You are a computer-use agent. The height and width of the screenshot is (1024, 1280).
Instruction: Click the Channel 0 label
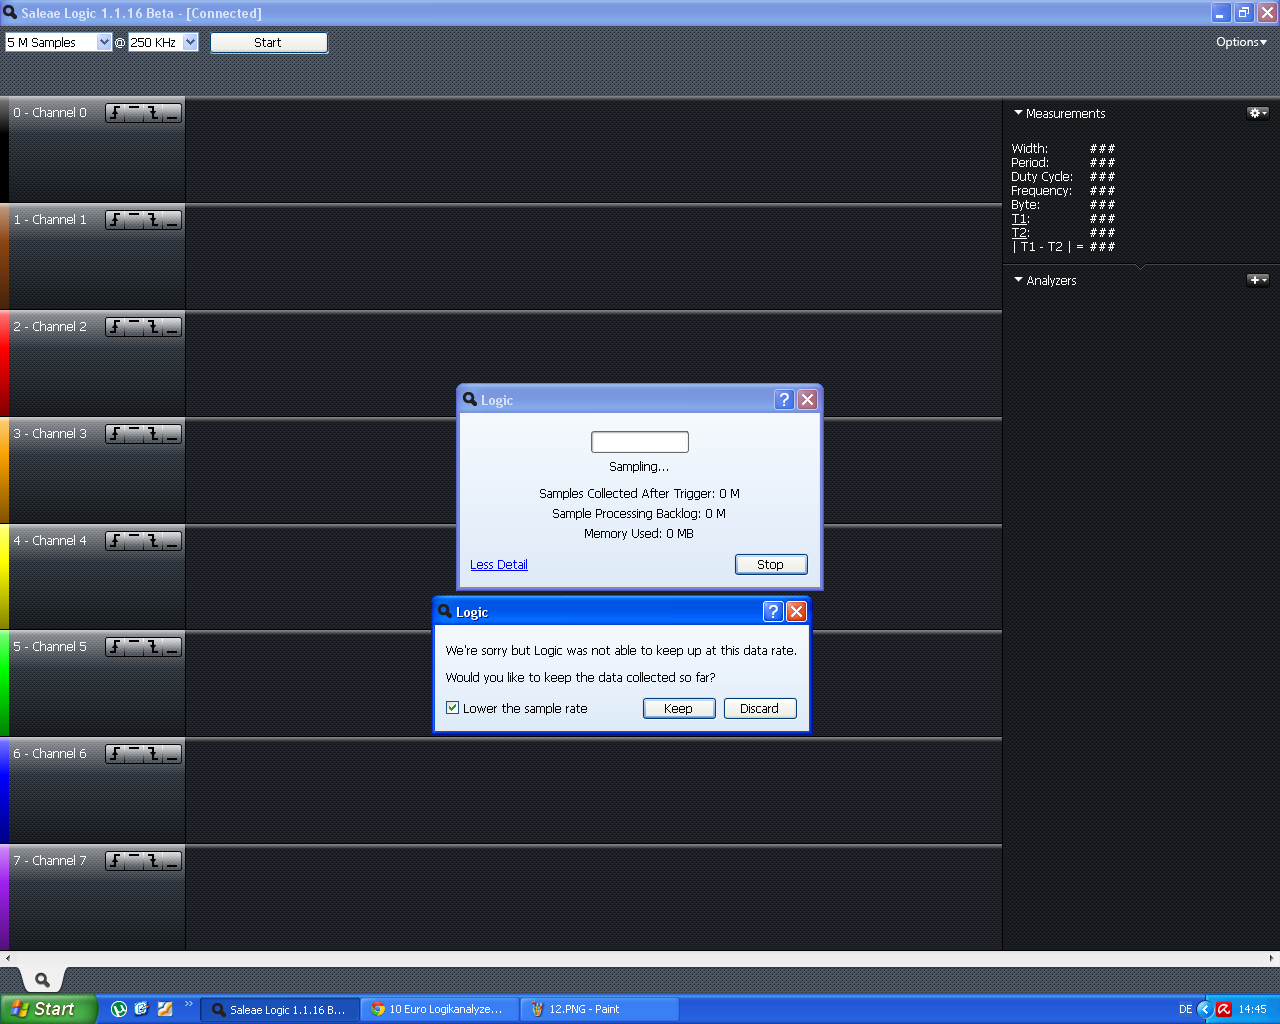click(50, 113)
